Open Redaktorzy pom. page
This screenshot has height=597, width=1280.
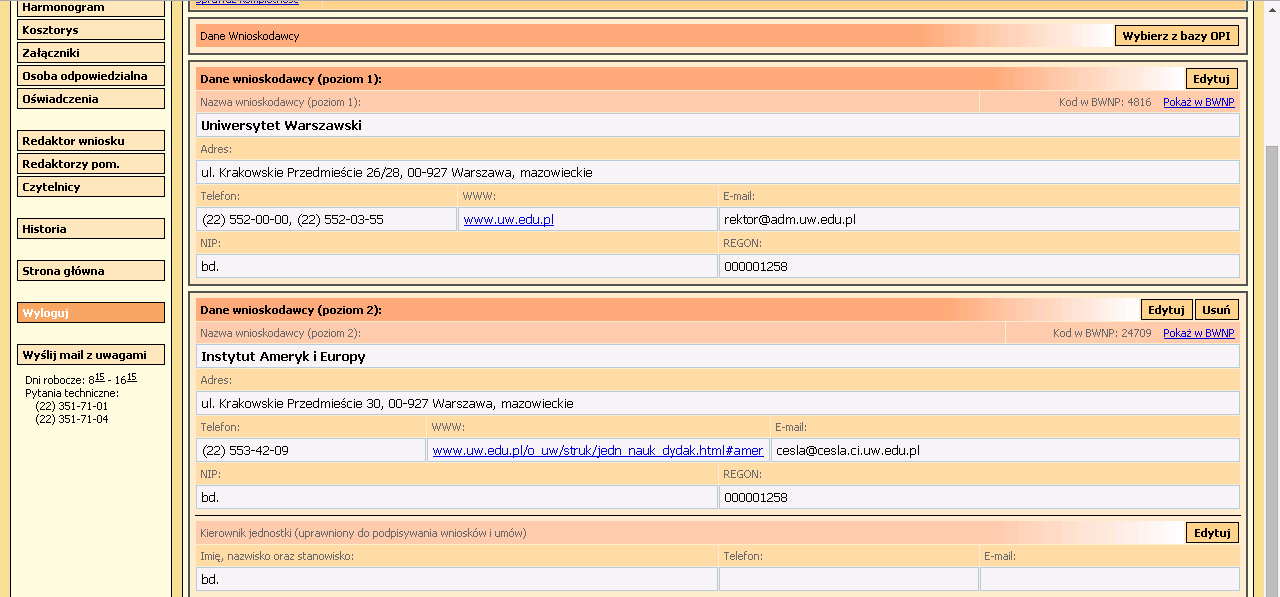[91, 164]
